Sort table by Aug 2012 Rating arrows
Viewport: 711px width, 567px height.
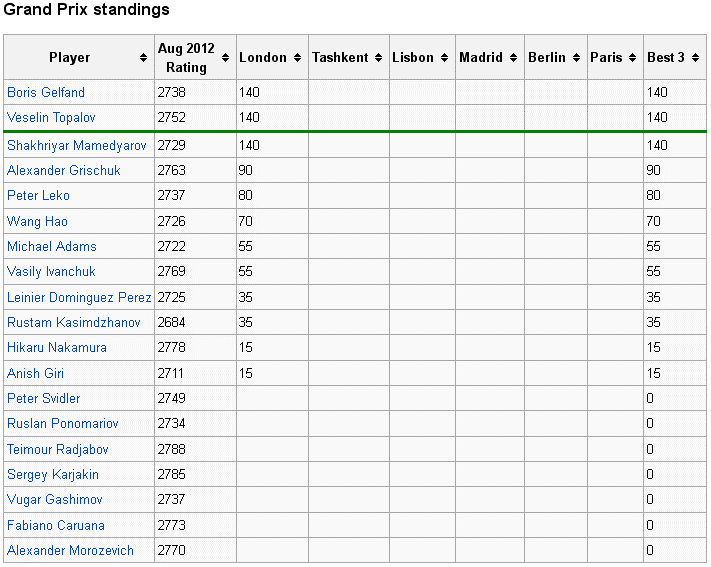226,58
